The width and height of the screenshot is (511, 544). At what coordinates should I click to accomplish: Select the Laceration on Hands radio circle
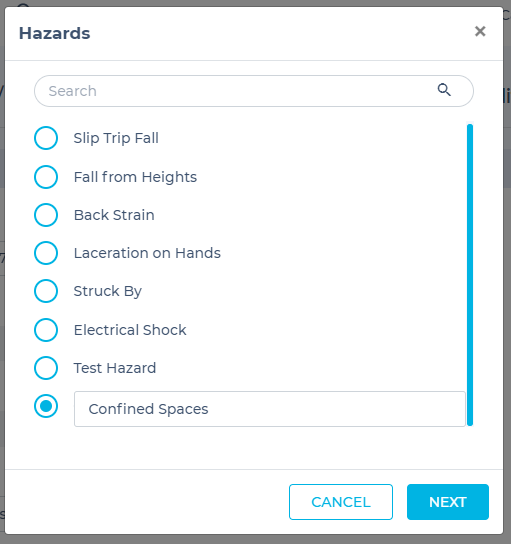[46, 253]
